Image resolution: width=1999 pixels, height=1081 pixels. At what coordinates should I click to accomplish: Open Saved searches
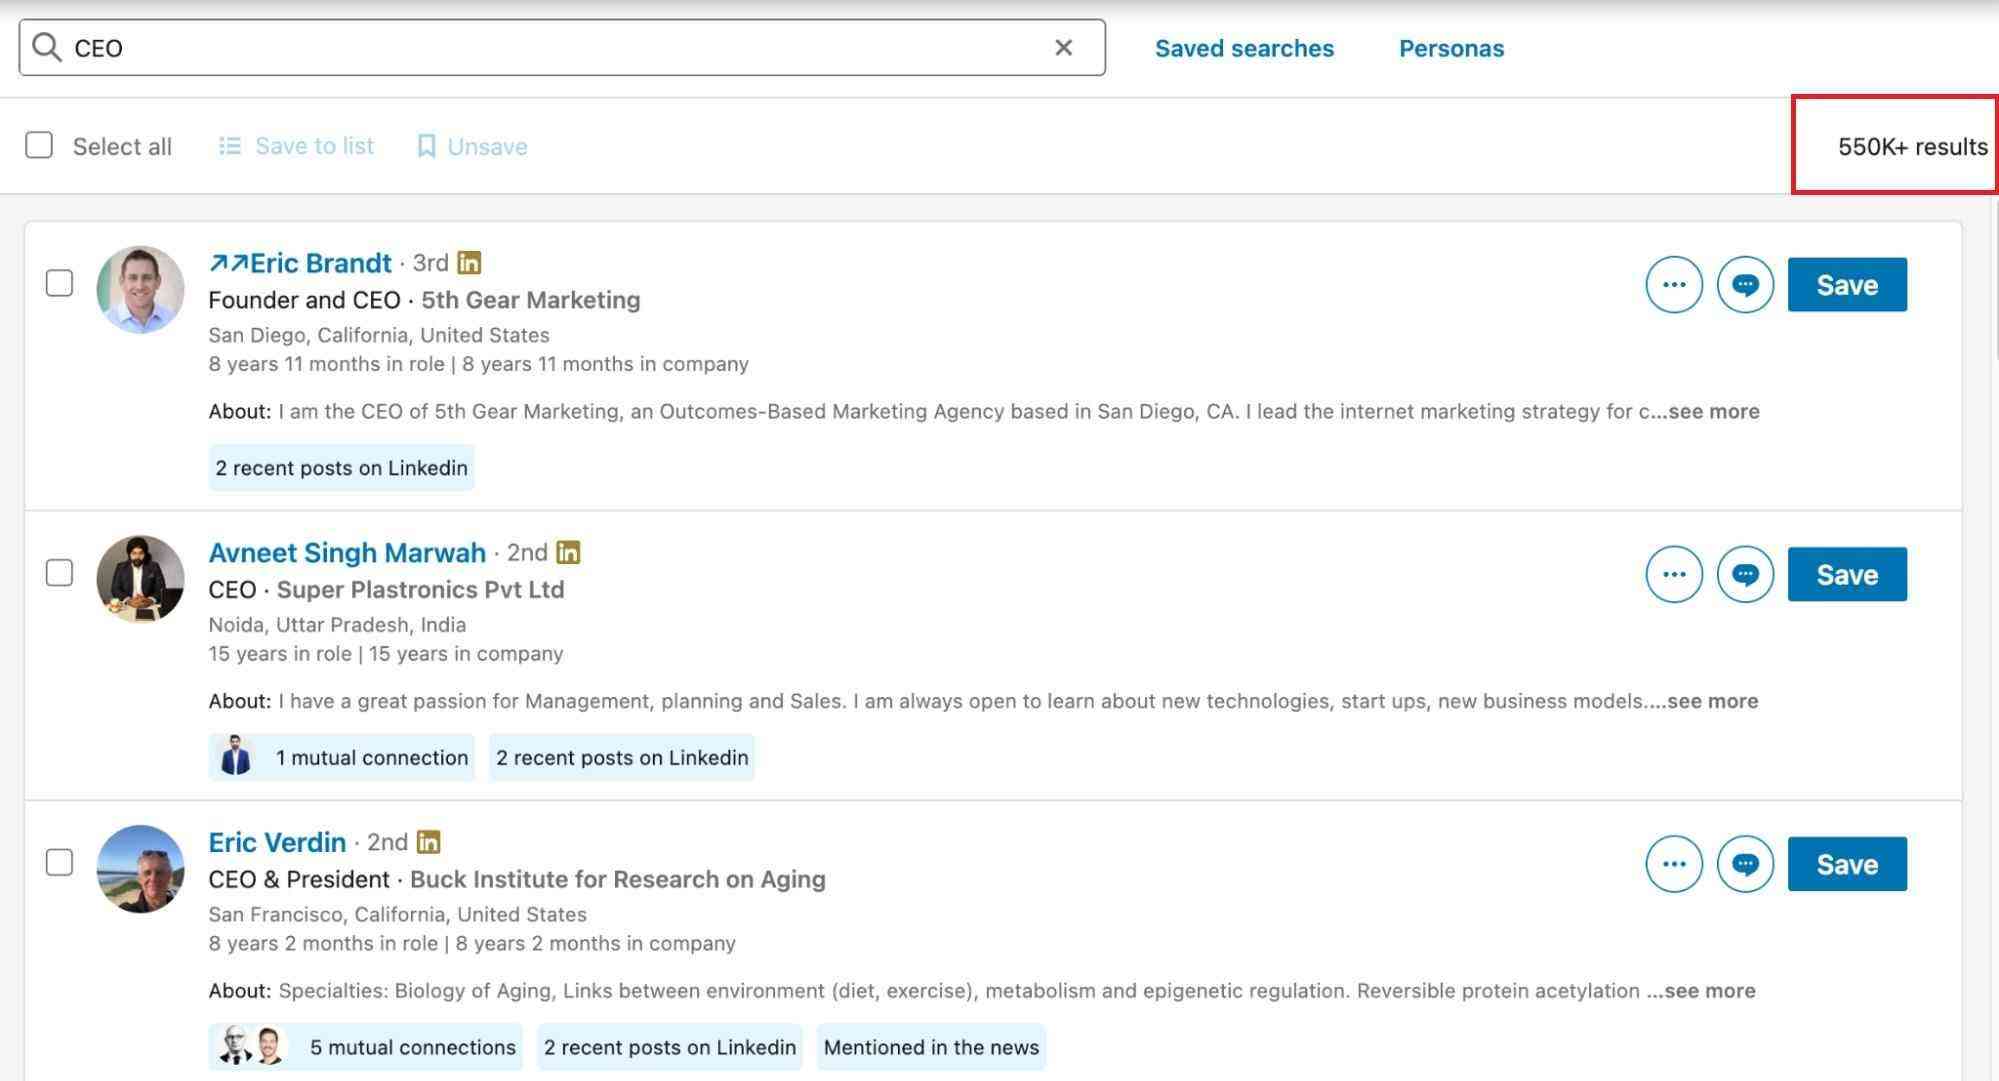point(1244,47)
